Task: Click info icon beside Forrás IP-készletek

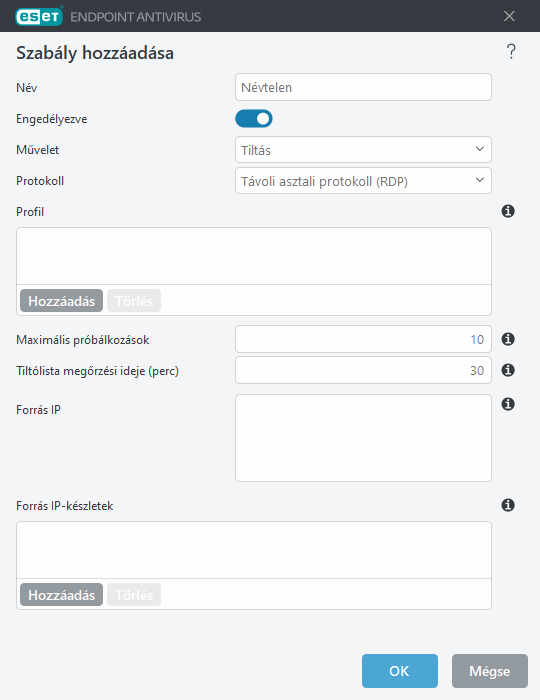Action: point(508,505)
